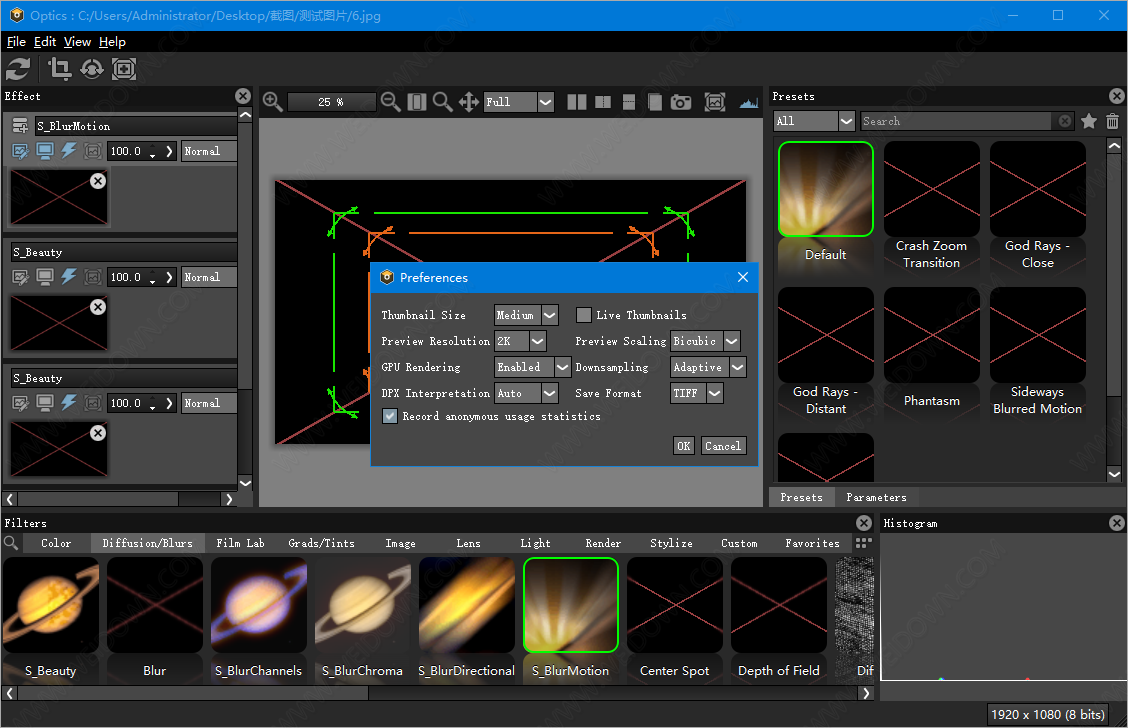
Task: Add a new layer in Effect panel
Action: click(x=20, y=126)
